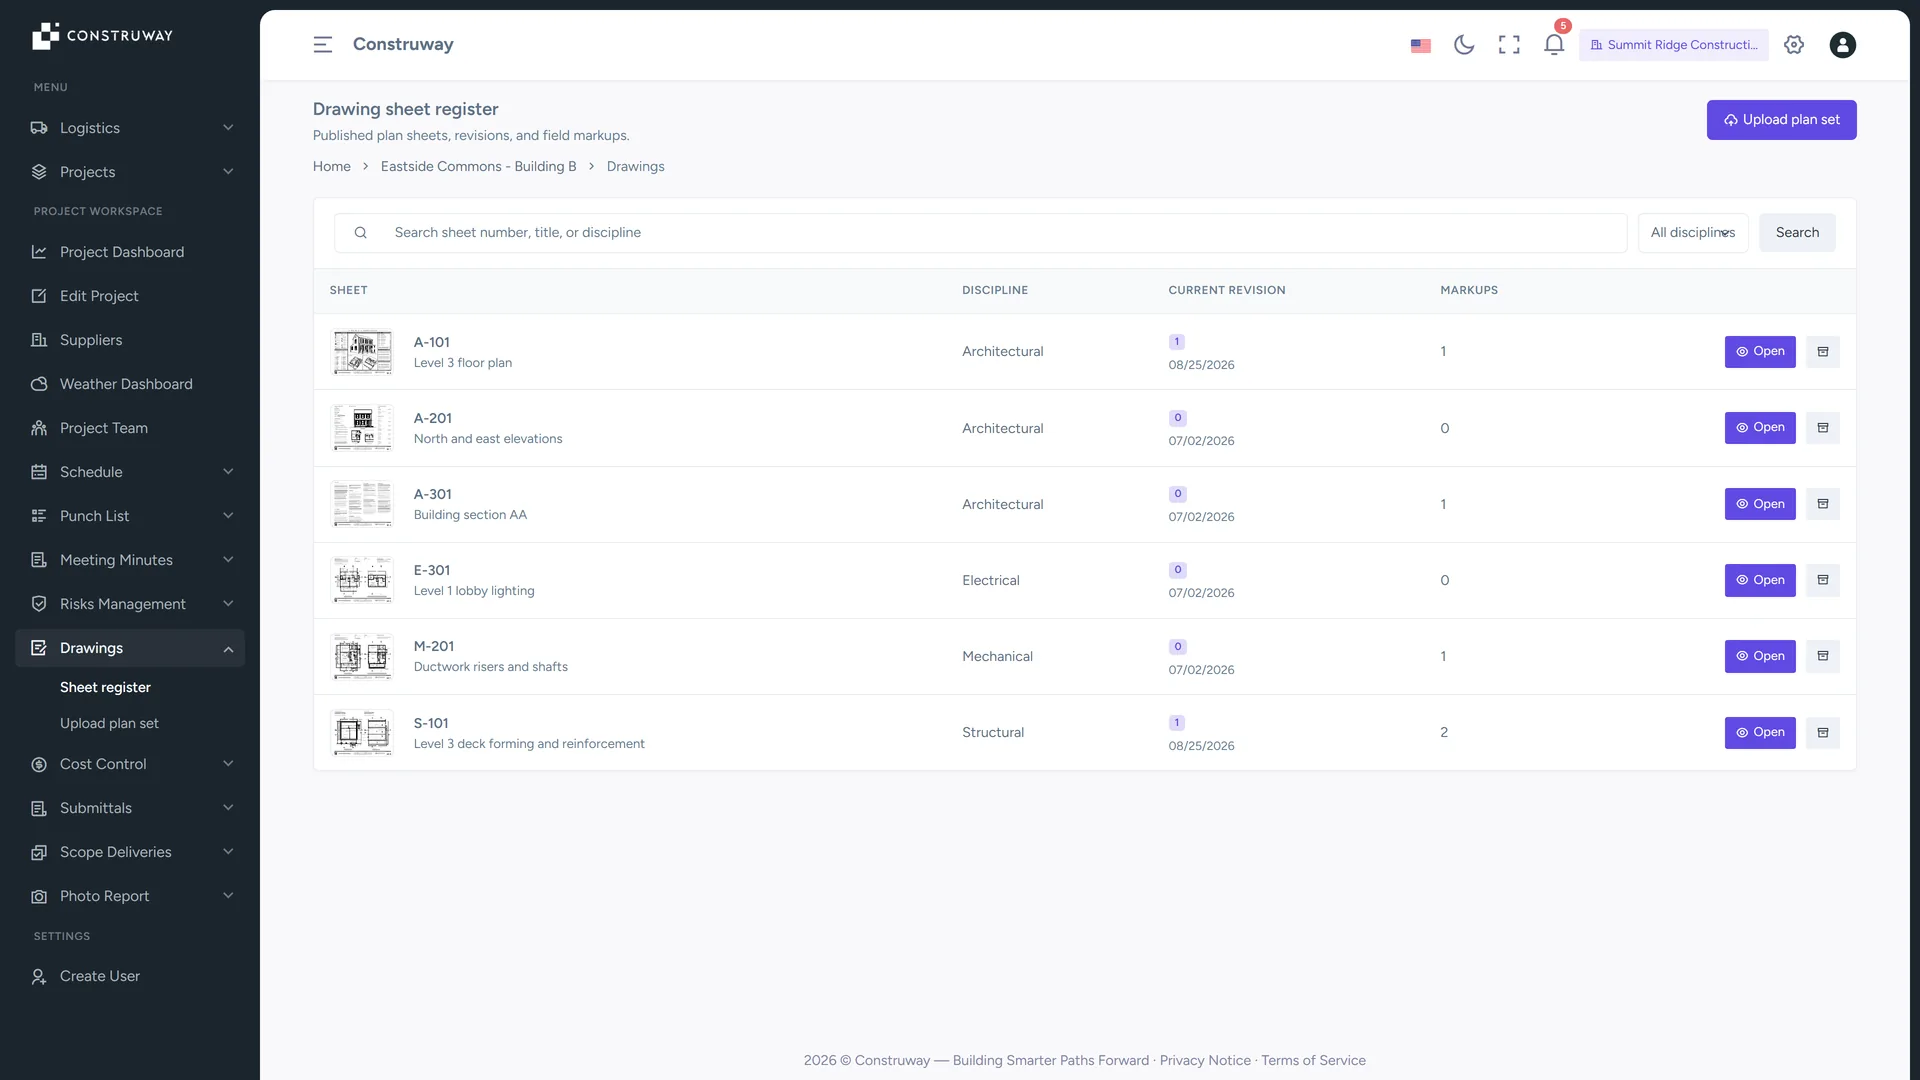Click the M-201 sheet thumbnail
The height and width of the screenshot is (1080, 1920).
[x=362, y=657]
